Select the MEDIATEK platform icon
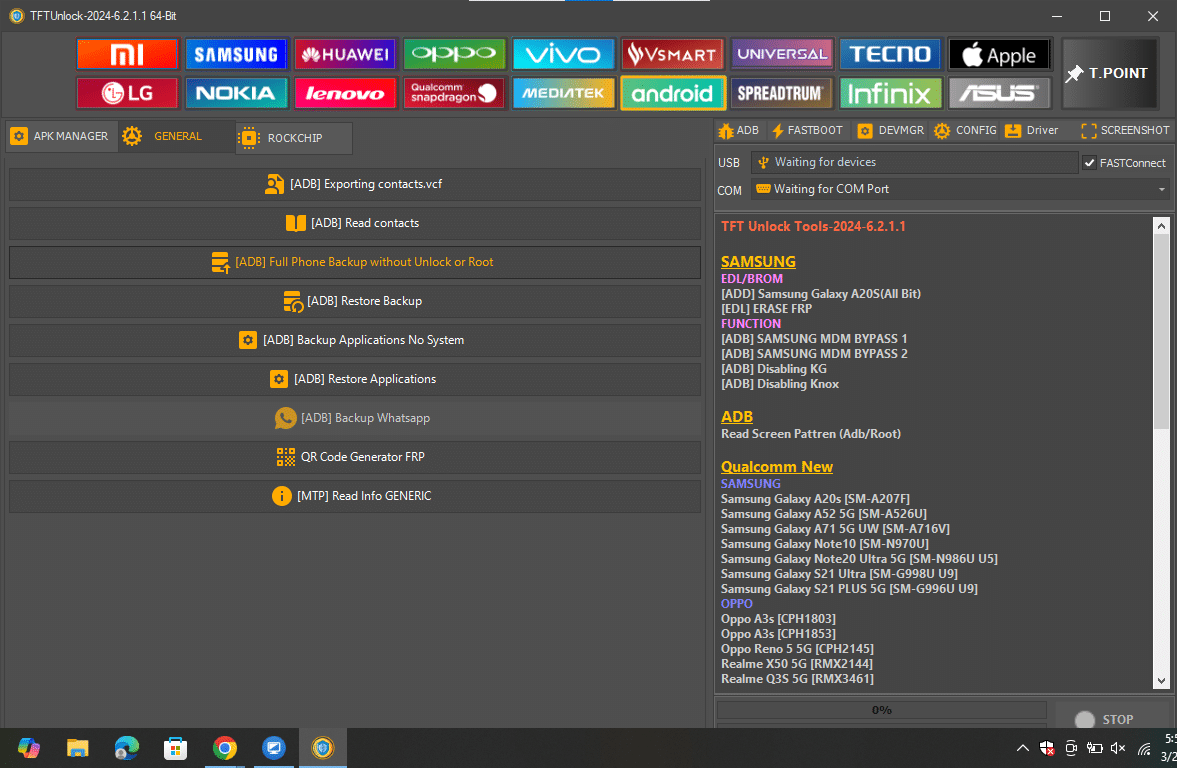Screen dimensions: 1177x768 point(563,93)
